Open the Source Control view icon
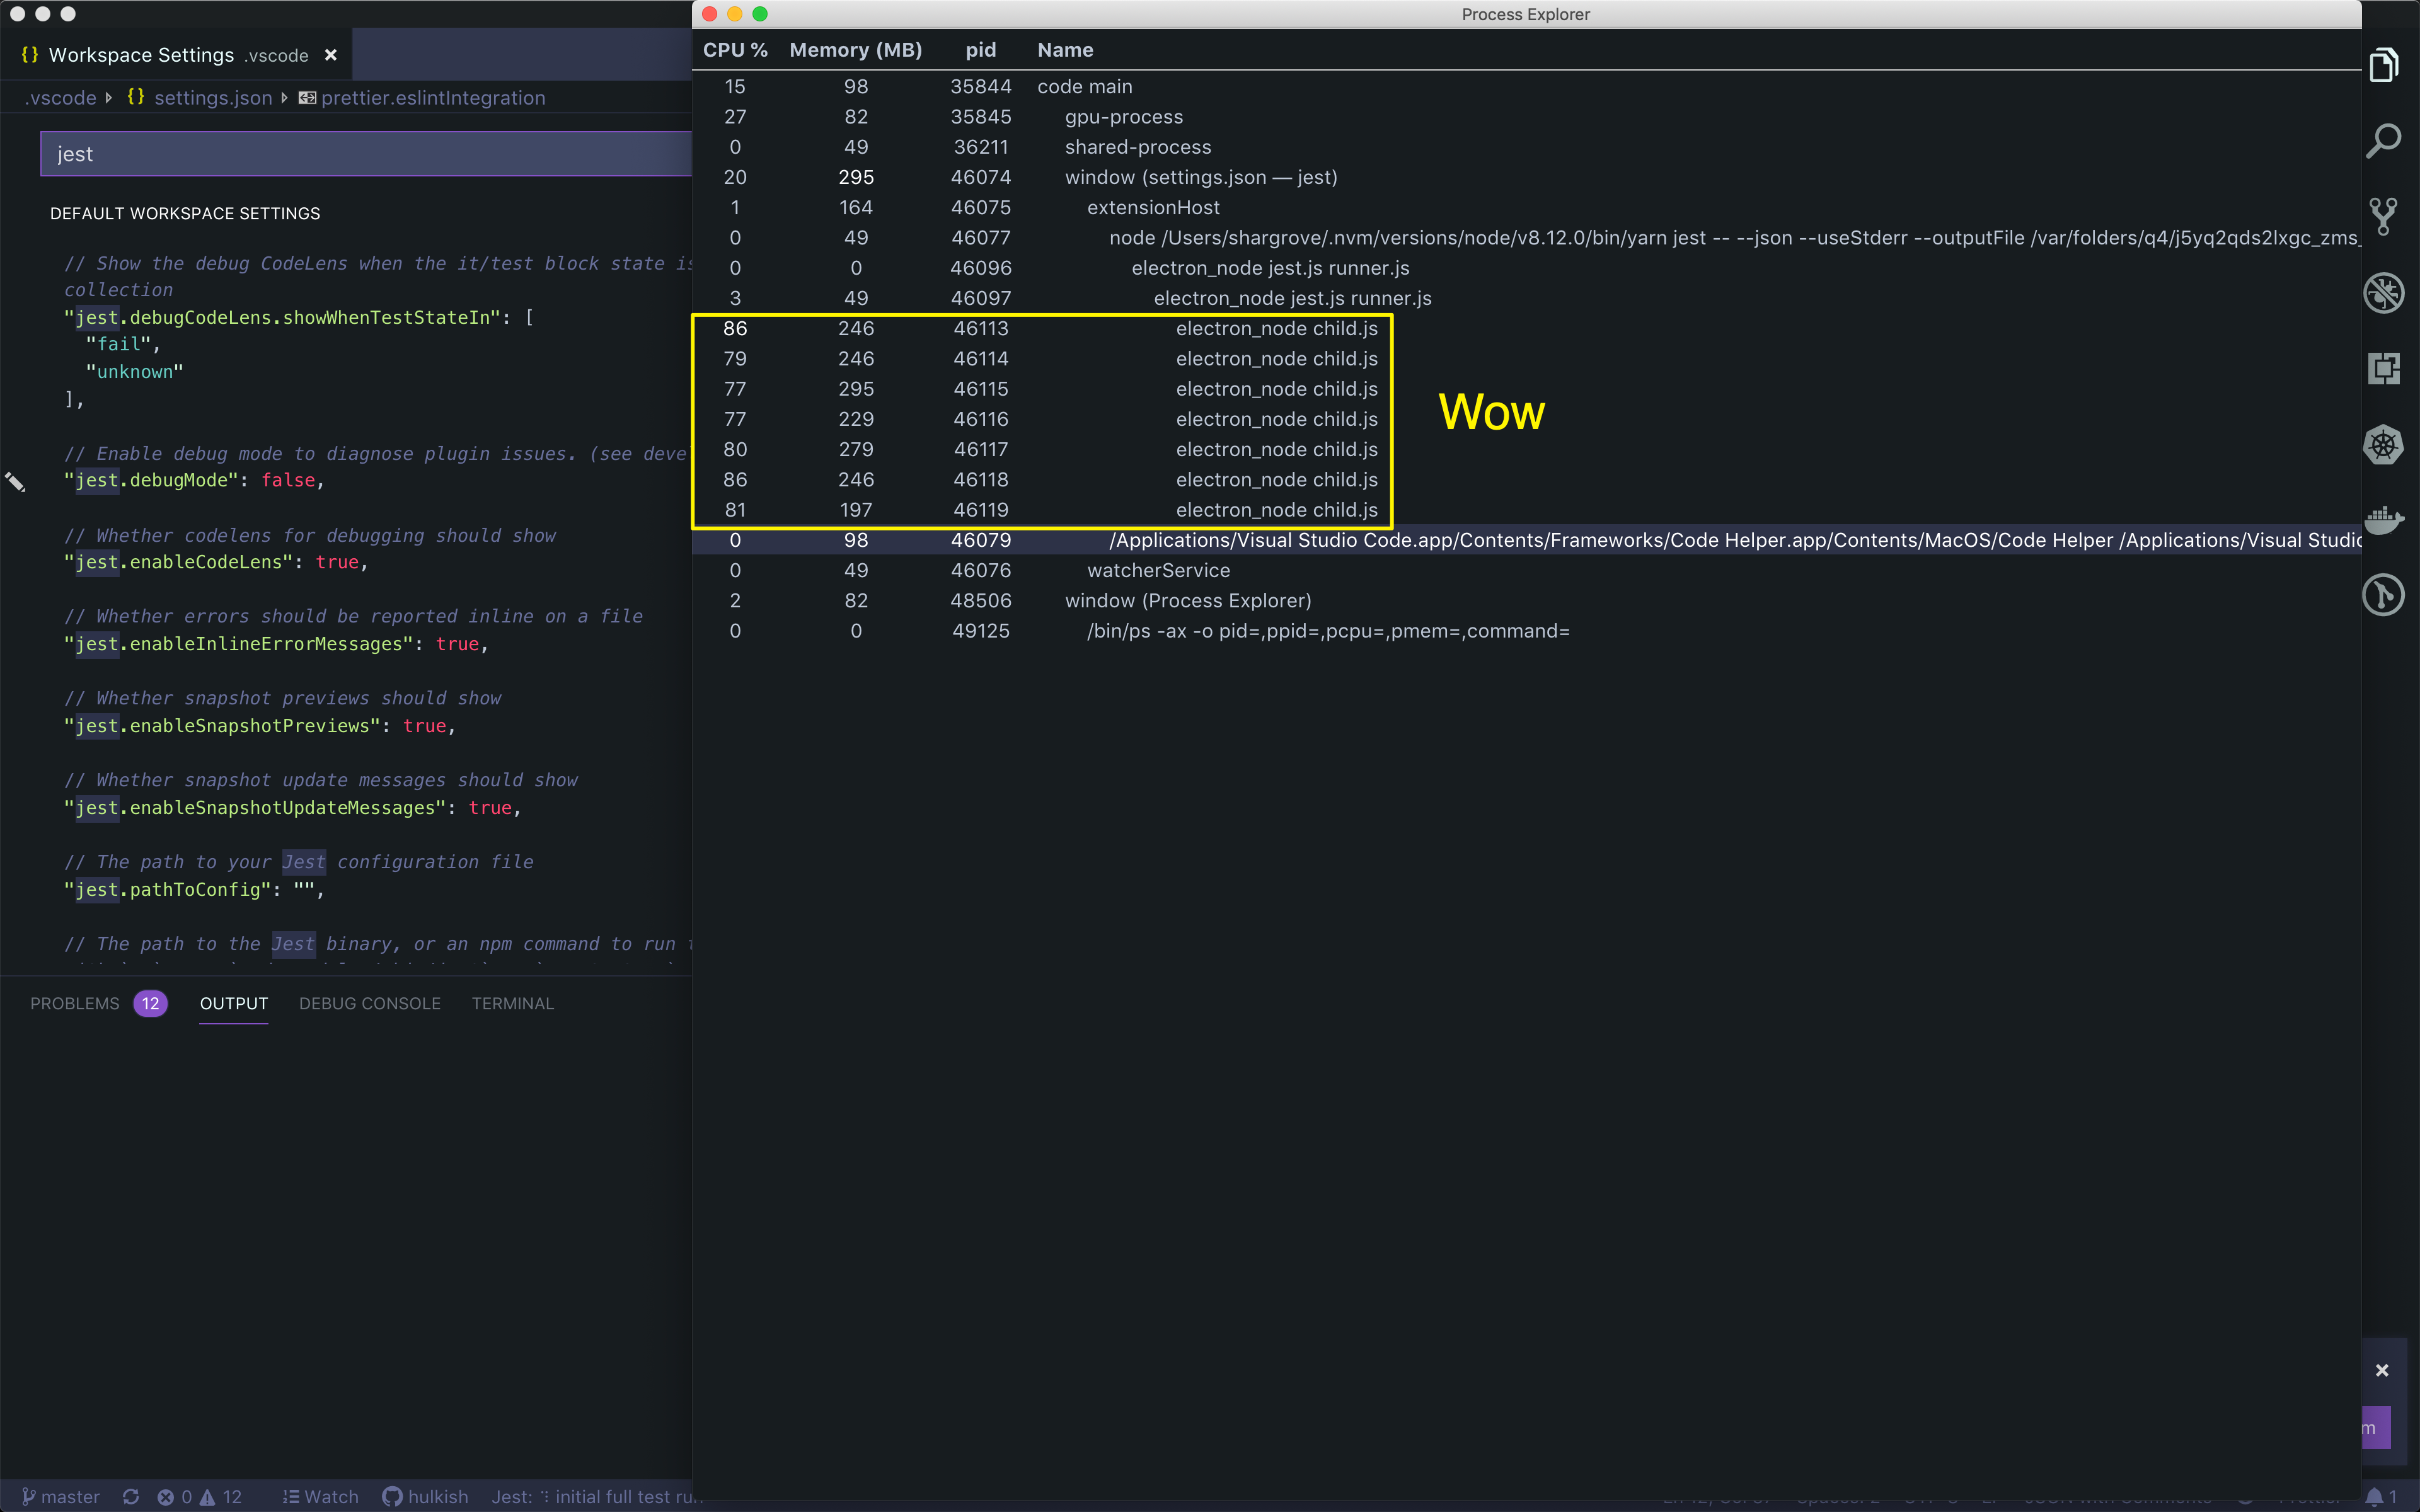 click(2384, 216)
